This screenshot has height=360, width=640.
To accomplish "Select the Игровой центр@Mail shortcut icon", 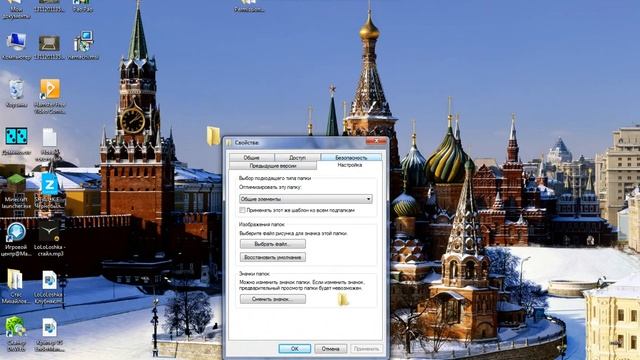I will click(16, 233).
